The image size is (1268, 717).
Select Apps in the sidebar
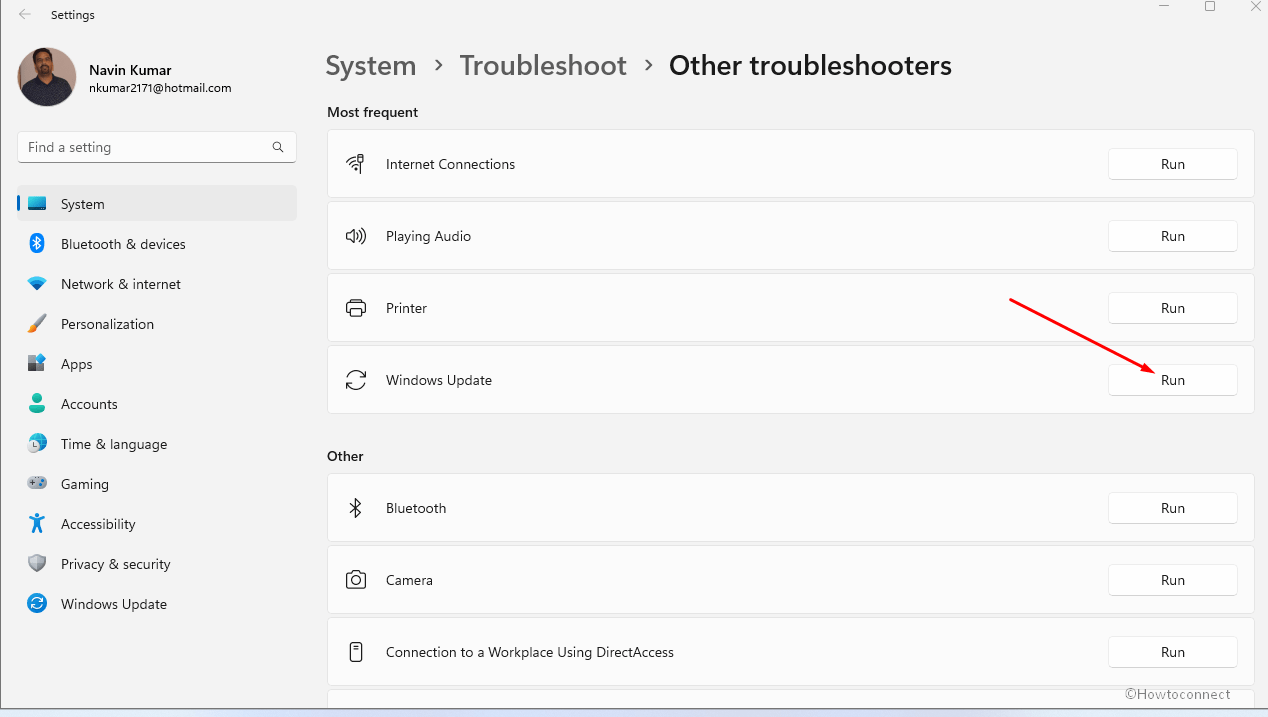(157, 364)
